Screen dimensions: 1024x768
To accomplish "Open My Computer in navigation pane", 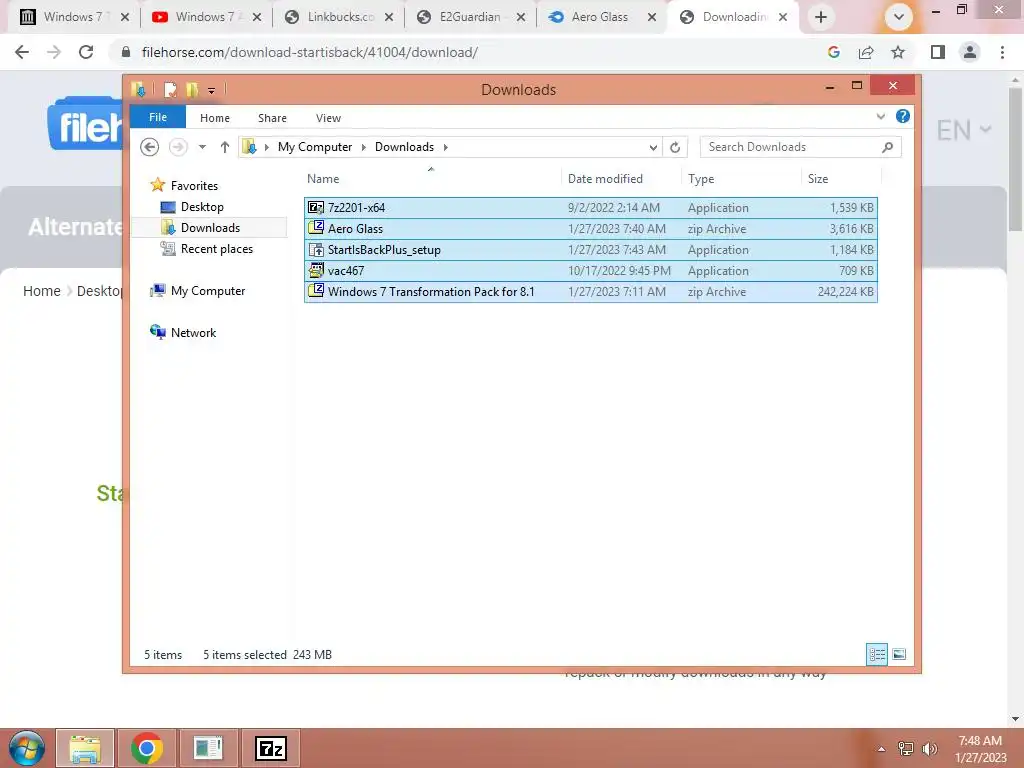I will 208,291.
